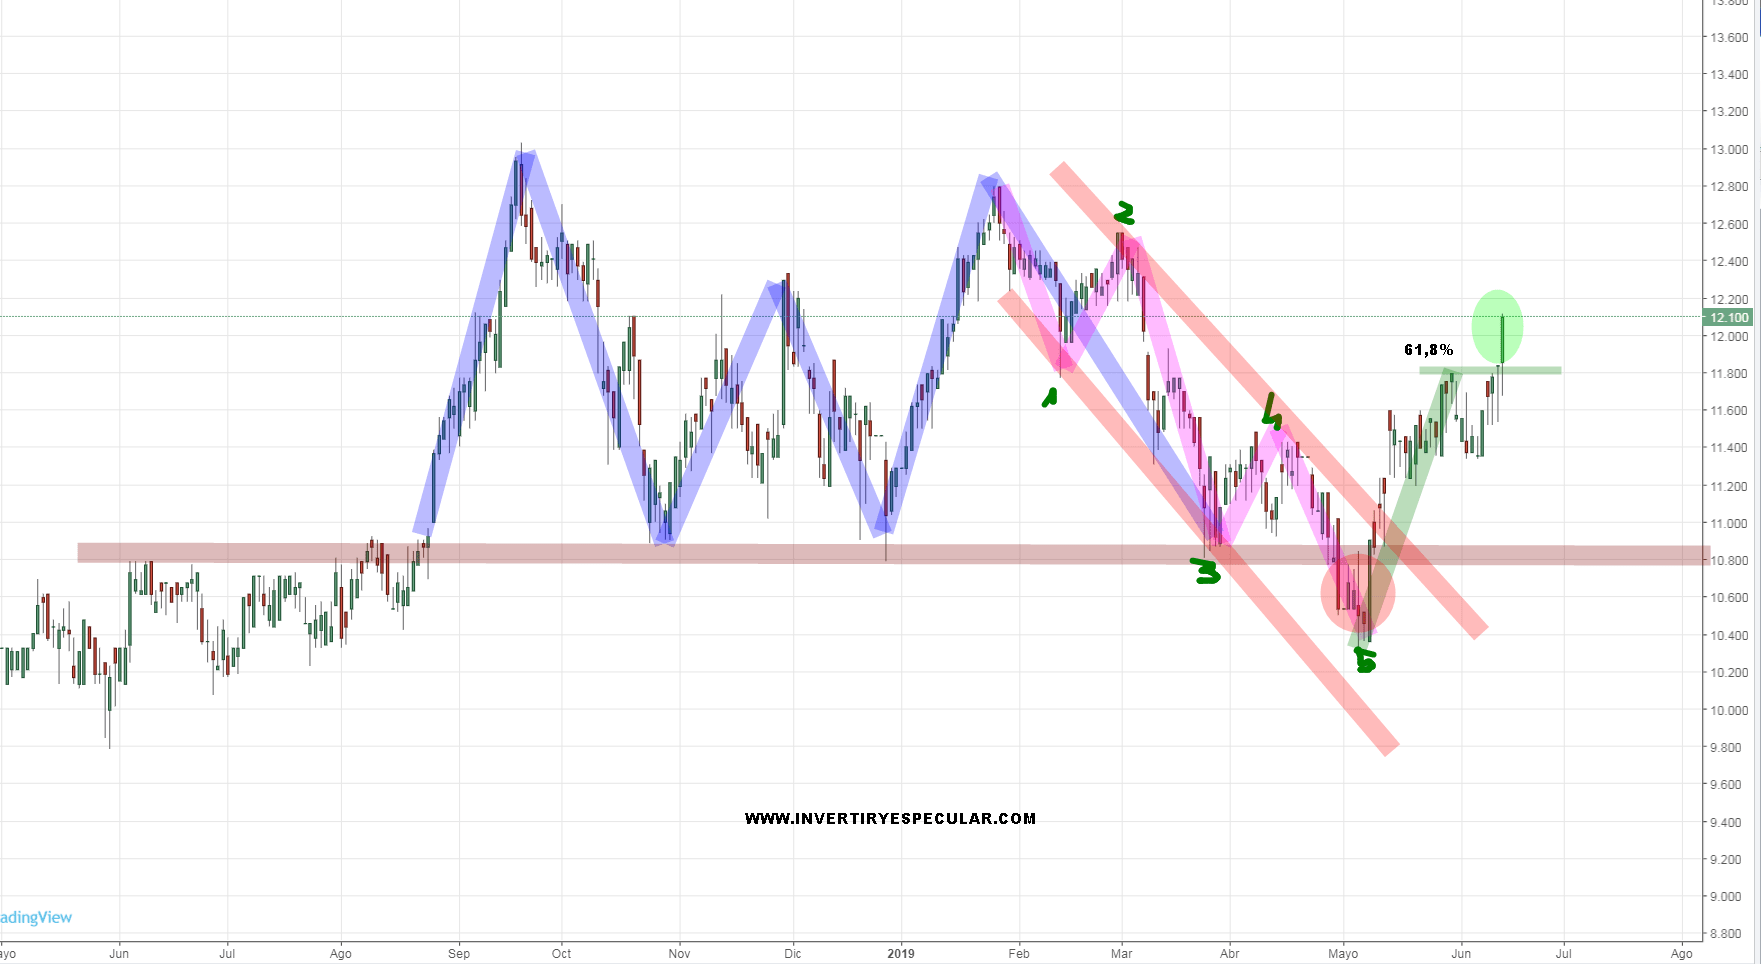The height and width of the screenshot is (964, 1761).
Task: Click the TradingView logo
Action: (36, 917)
